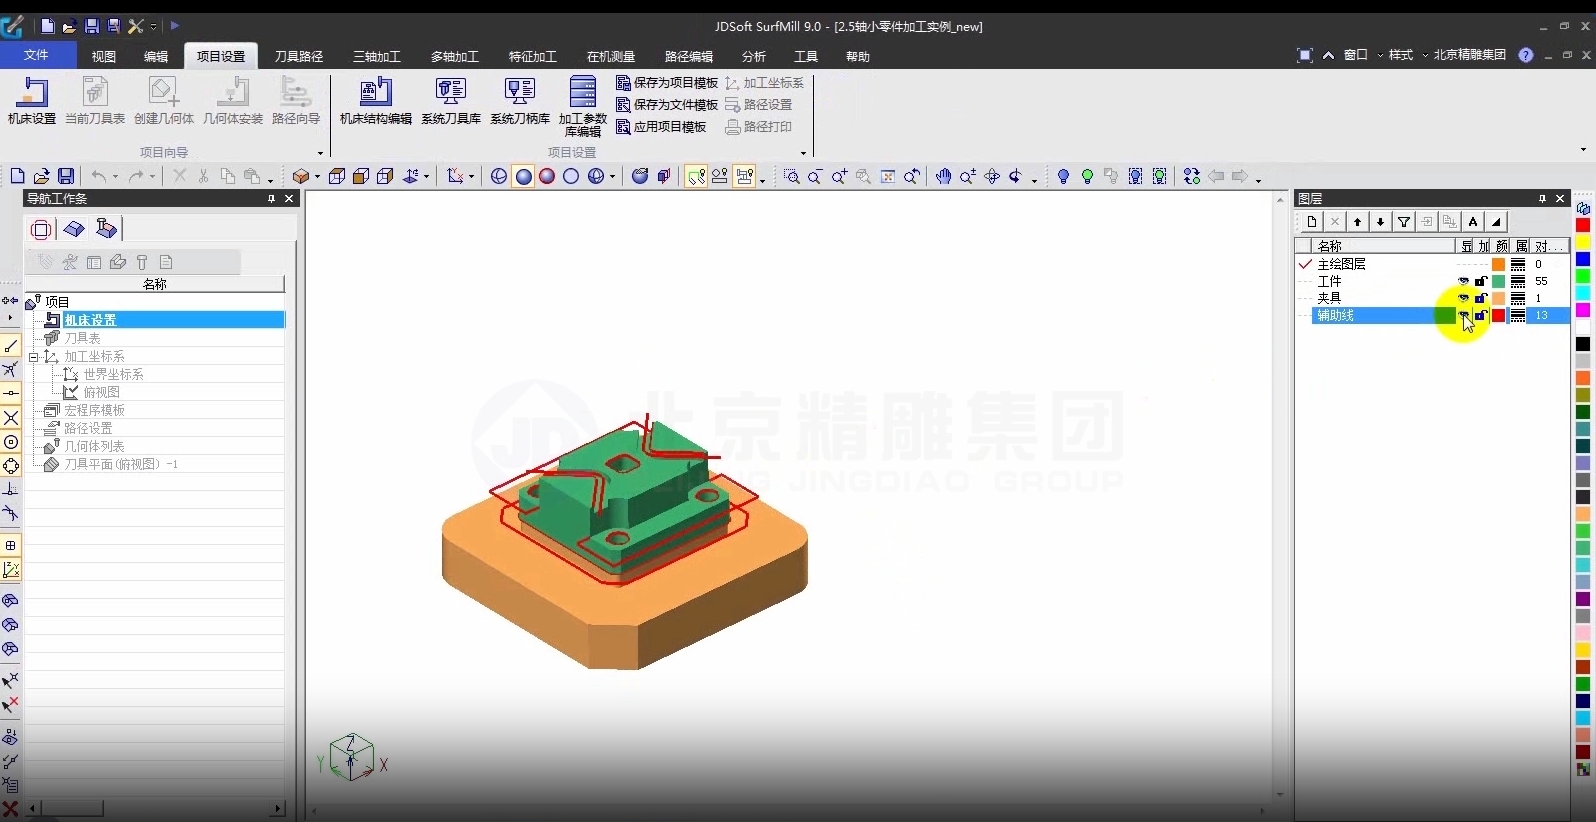
Task: Set 主绘图层 as current layer checkmark
Action: click(x=1305, y=264)
